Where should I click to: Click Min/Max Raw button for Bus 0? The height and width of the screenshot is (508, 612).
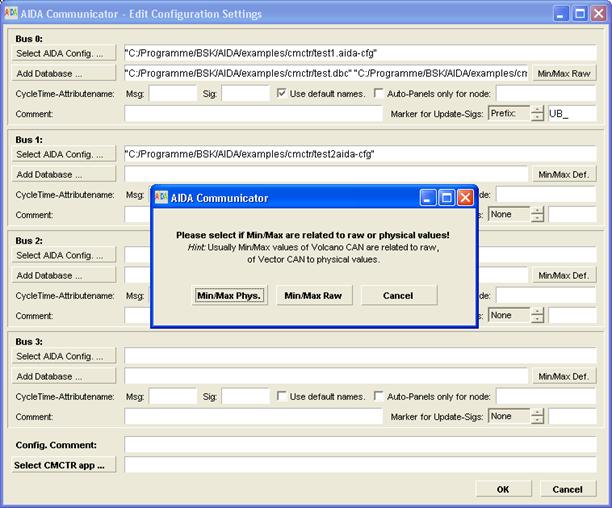coord(564,73)
